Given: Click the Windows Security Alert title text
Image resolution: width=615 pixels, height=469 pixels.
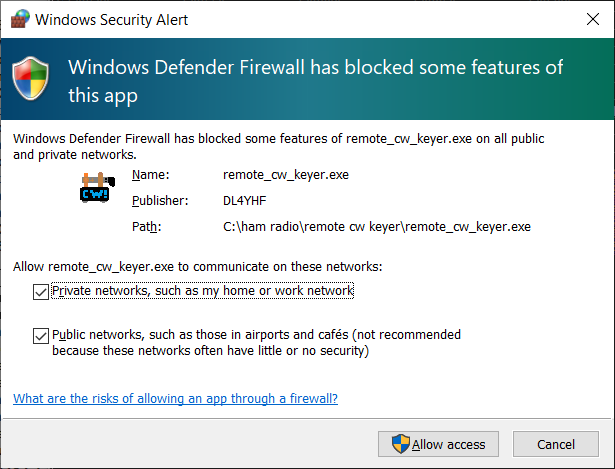Looking at the screenshot, I should pyautogui.click(x=112, y=19).
